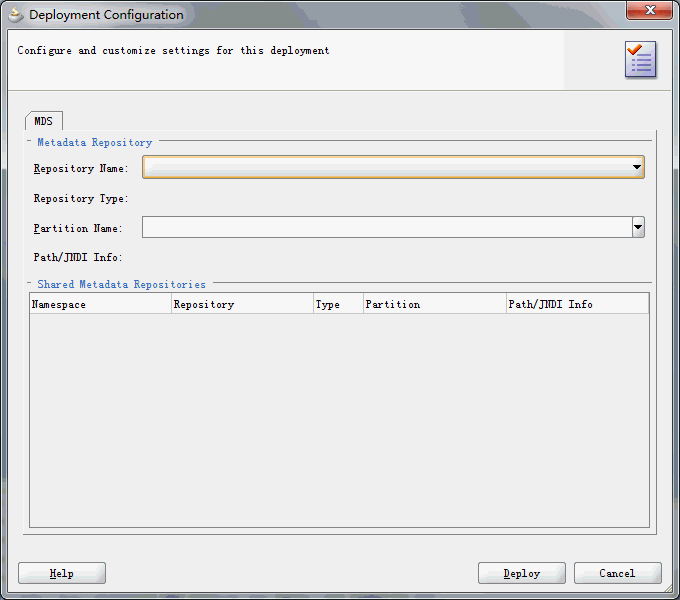The height and width of the screenshot is (600, 680).
Task: Open the Repository Name dropdown arrow
Action: point(637,167)
